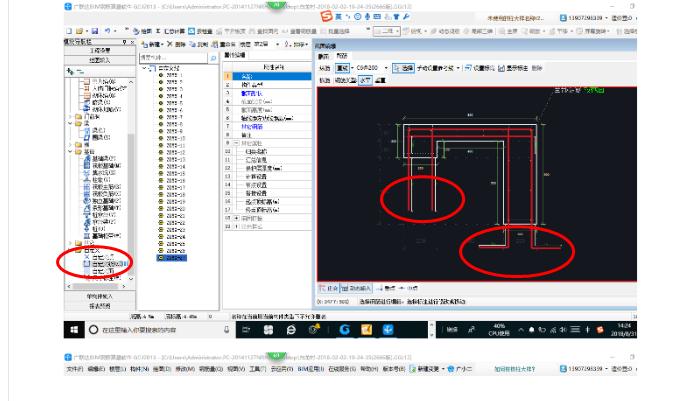Open the Windows Start menu

[x=74, y=330]
